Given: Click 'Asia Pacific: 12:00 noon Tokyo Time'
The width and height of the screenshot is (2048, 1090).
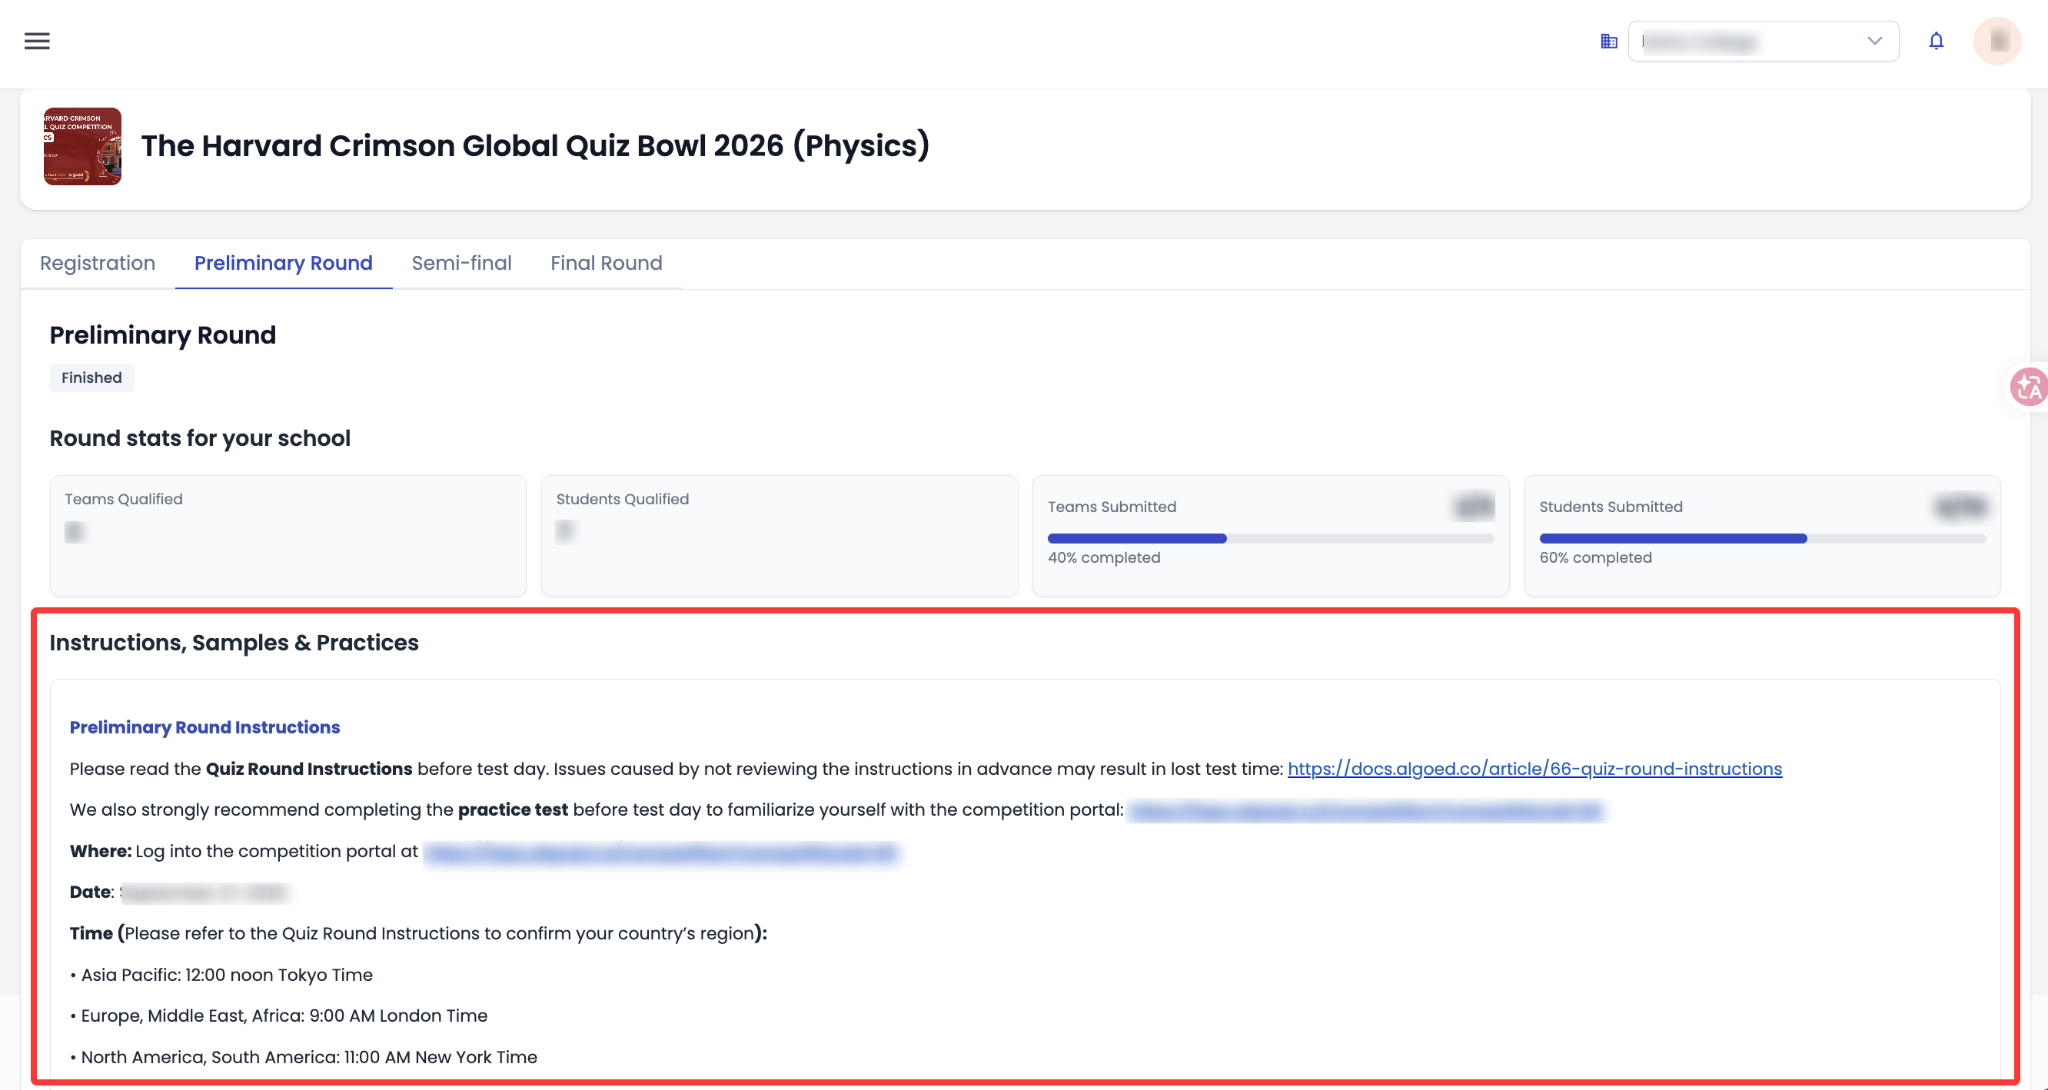Looking at the screenshot, I should [227, 975].
